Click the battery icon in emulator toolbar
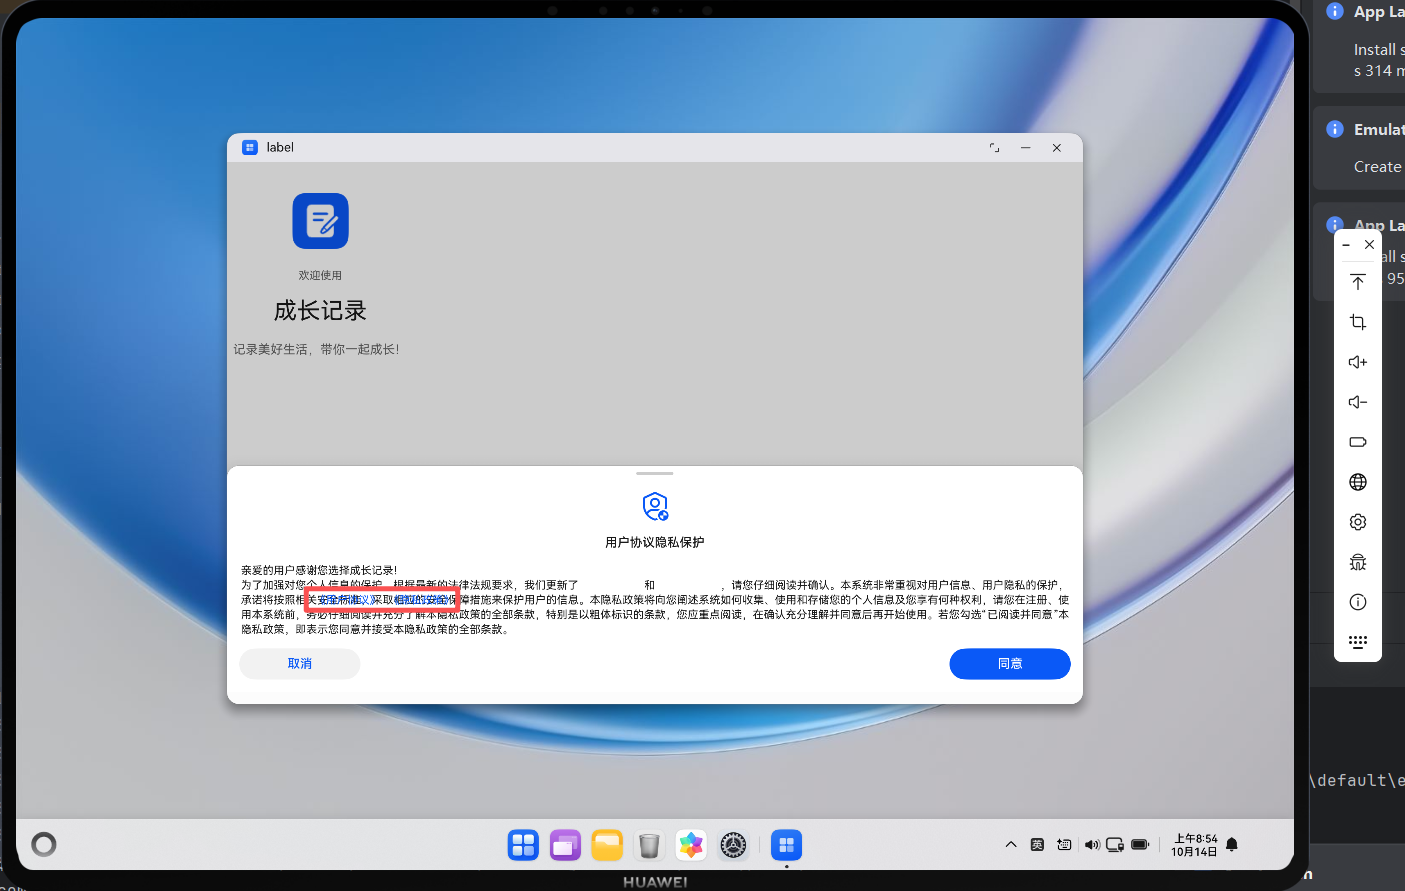The image size is (1405, 891). coord(1357,442)
